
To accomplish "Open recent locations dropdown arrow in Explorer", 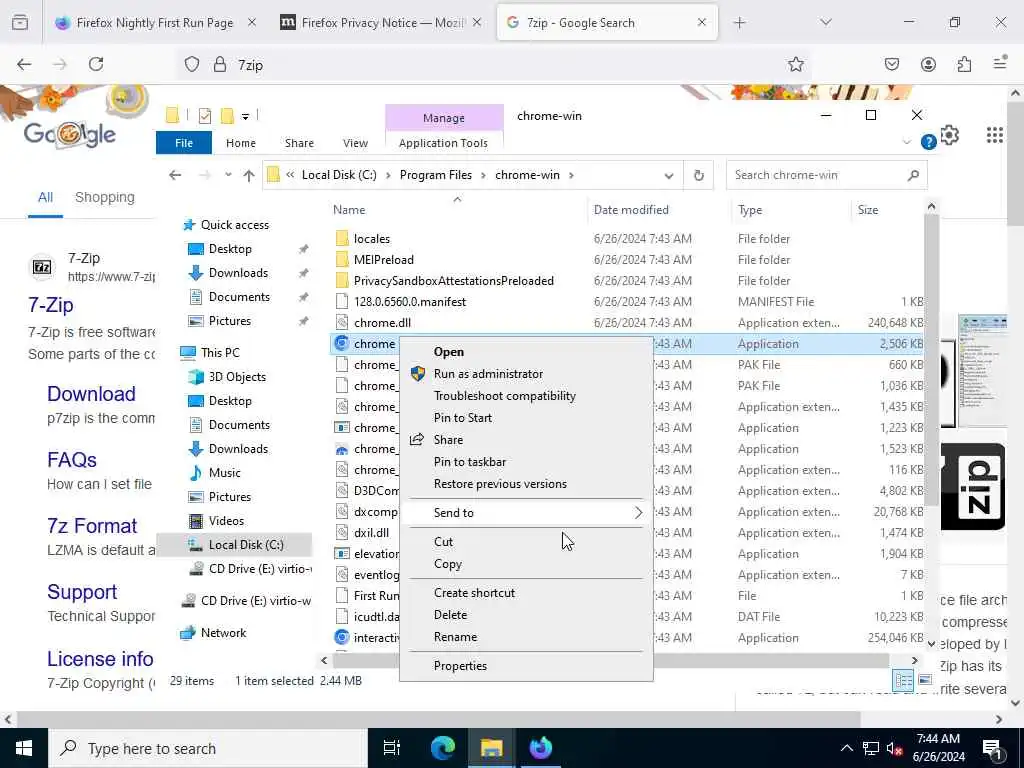I will click(228, 175).
